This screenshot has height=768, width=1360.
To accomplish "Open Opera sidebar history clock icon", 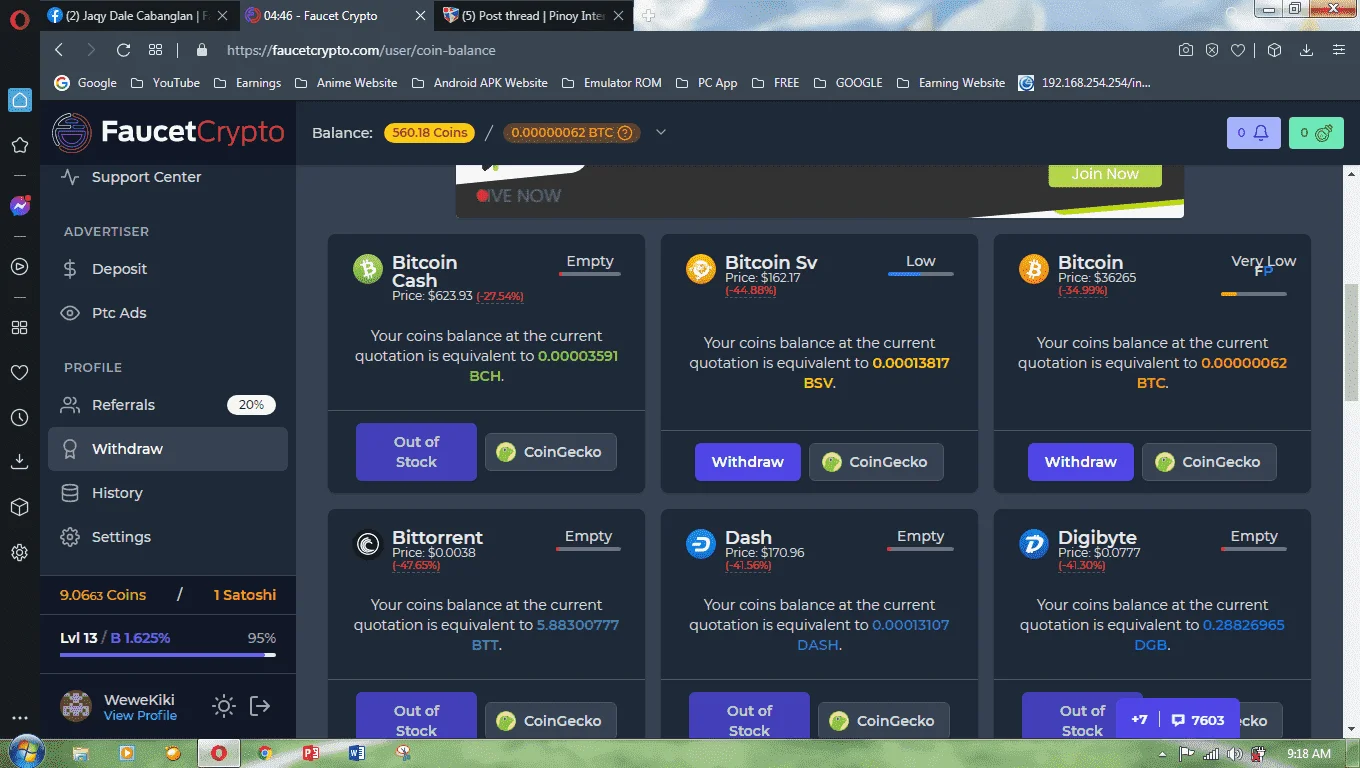I will [19, 418].
